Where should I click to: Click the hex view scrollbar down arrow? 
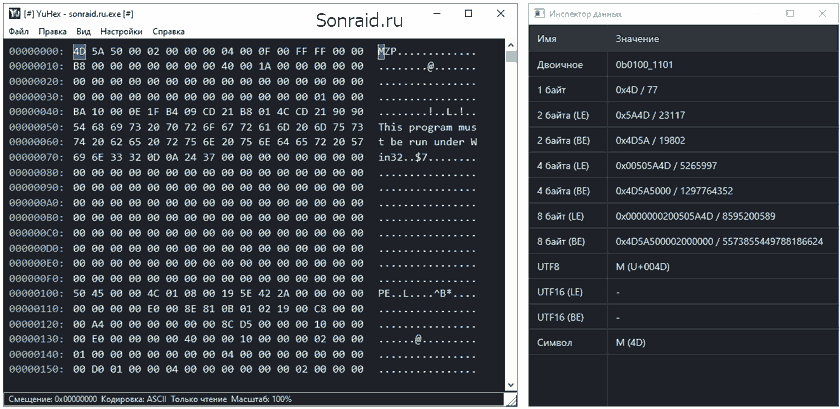click(511, 385)
